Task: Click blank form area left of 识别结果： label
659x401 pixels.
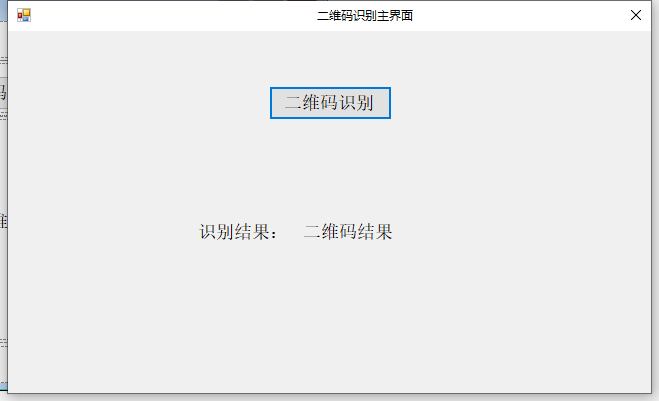Action: [100, 232]
